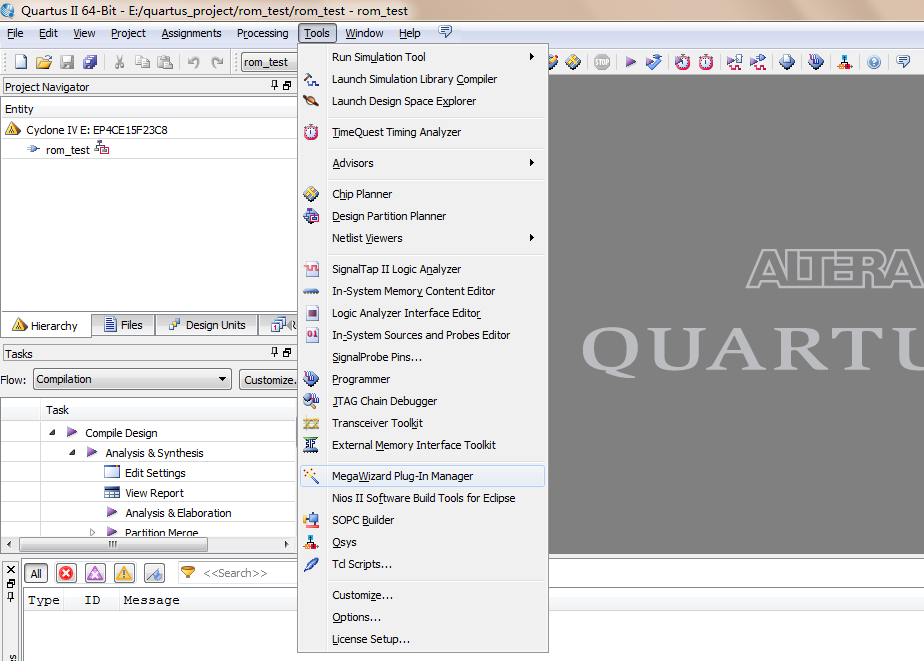Image resolution: width=924 pixels, height=661 pixels.
Task: Float the Project Navigator panel window
Action: pyautogui.click(x=287, y=85)
